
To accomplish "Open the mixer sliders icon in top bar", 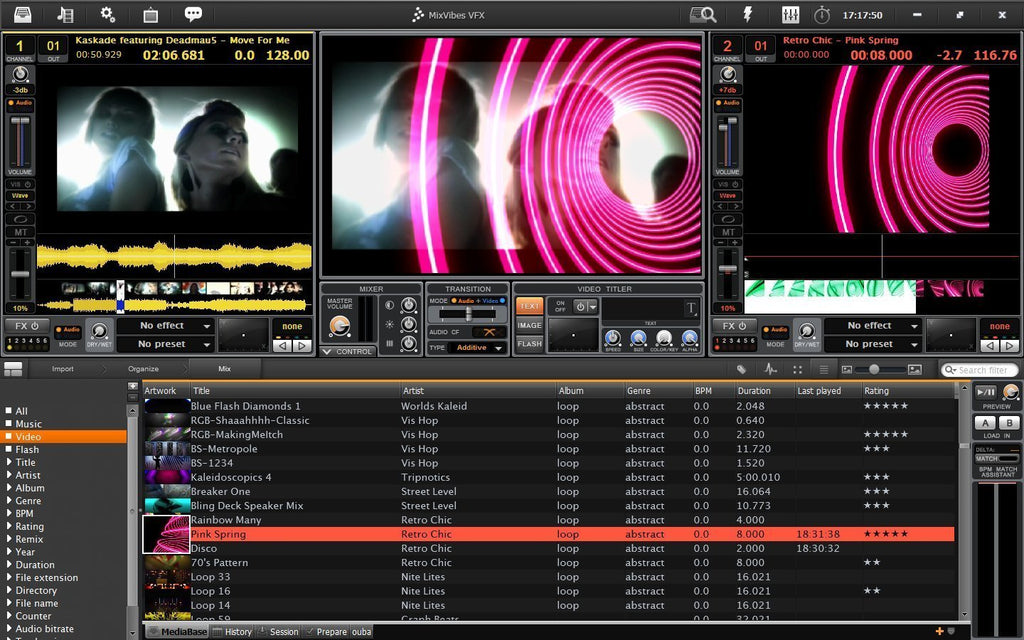I will coord(790,15).
